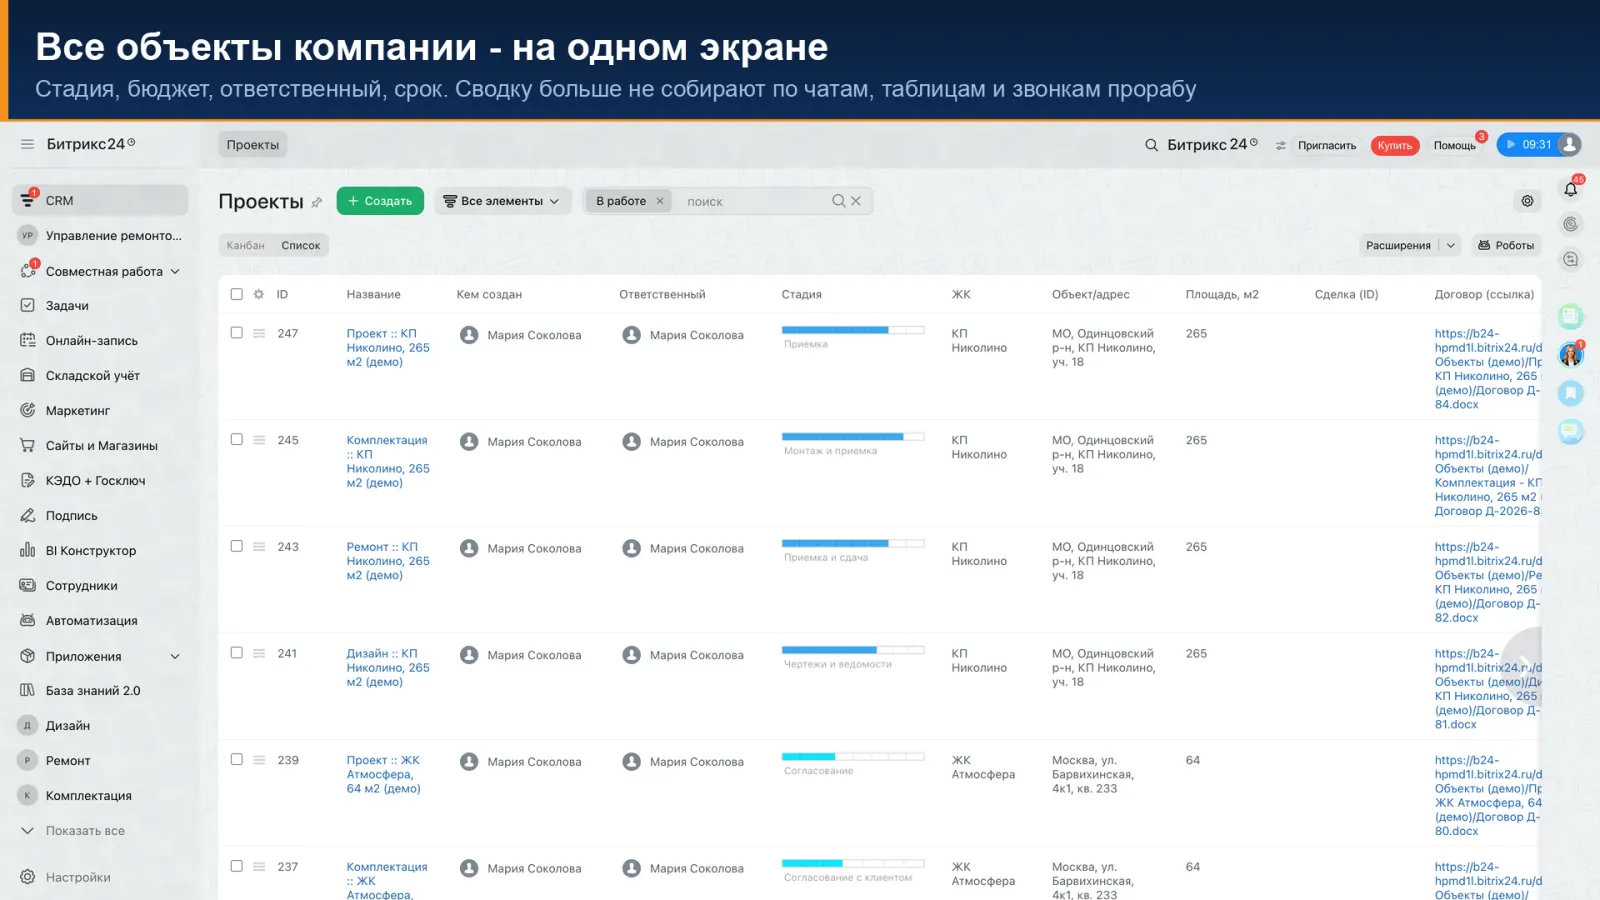This screenshot has width=1600, height=900.
Task: Switch to the Список view tab
Action: click(x=301, y=245)
